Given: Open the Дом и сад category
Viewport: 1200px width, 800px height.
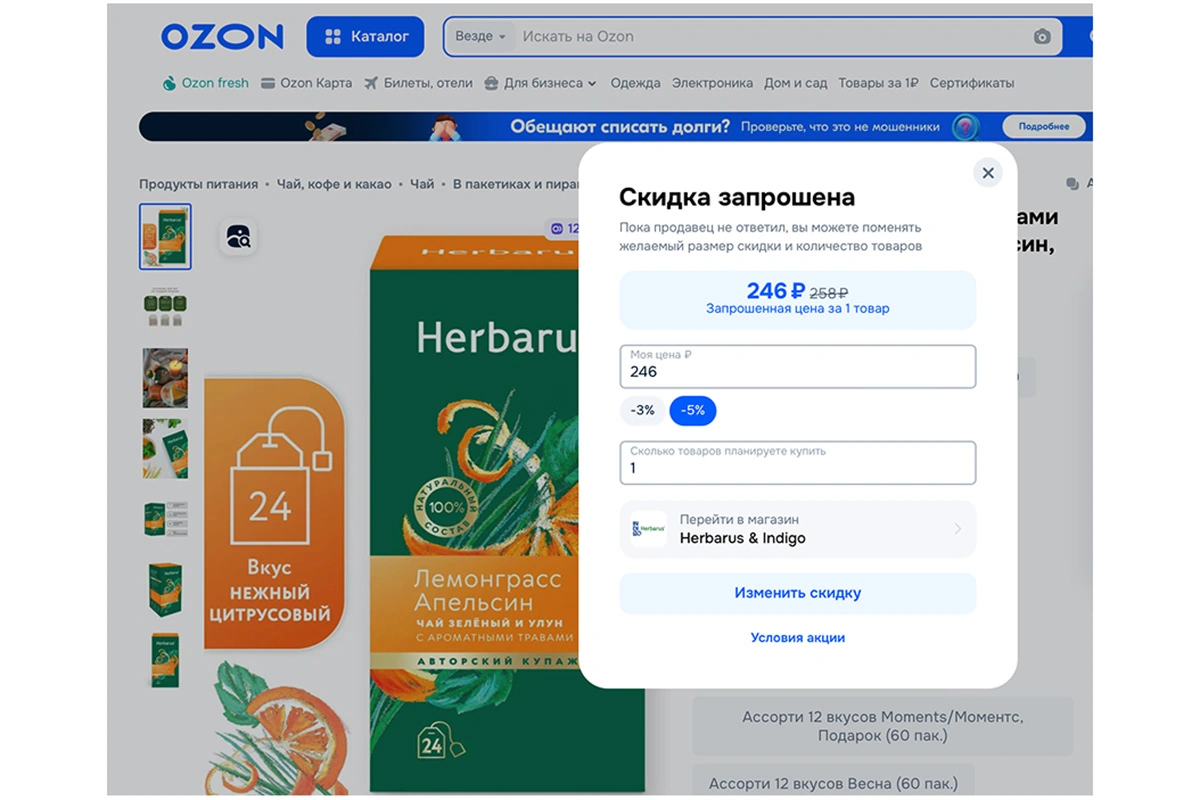Looking at the screenshot, I should (796, 83).
